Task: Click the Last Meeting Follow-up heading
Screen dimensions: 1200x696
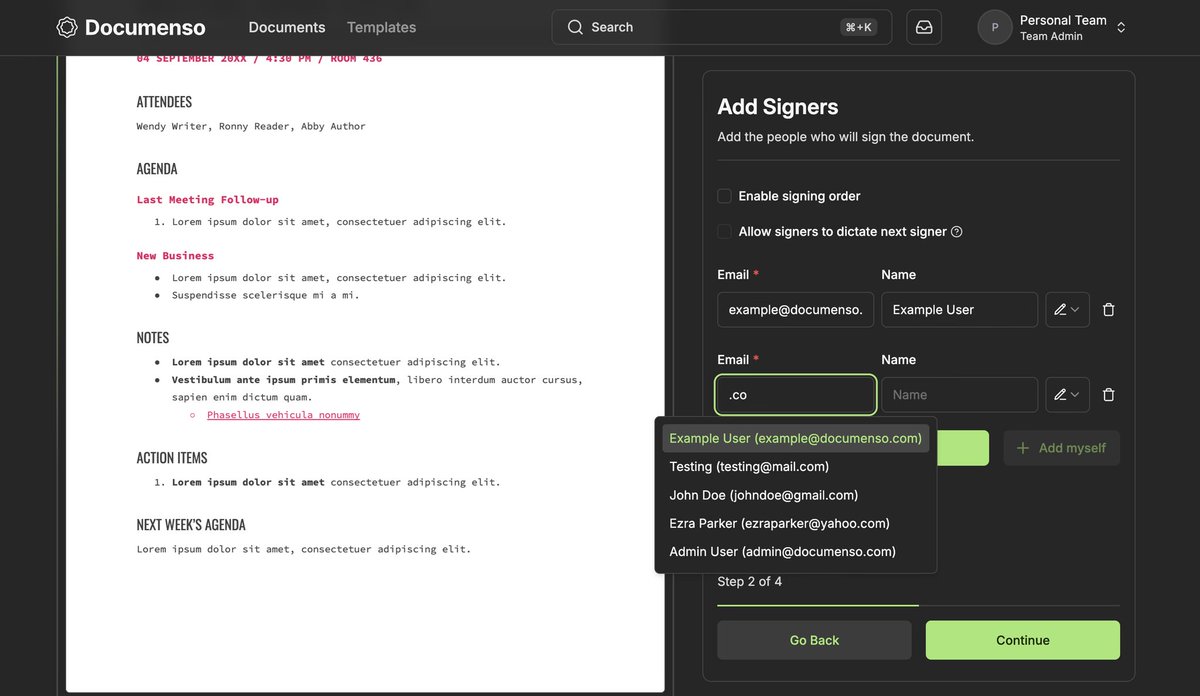Action: click(x=208, y=200)
